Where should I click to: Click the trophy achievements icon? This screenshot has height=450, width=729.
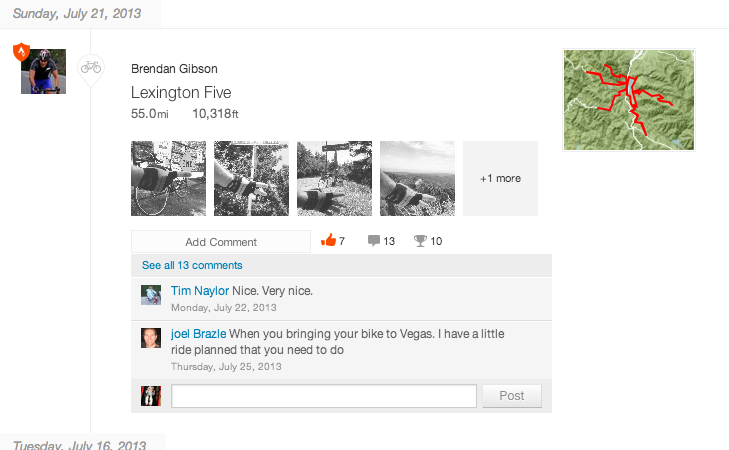[421, 241]
